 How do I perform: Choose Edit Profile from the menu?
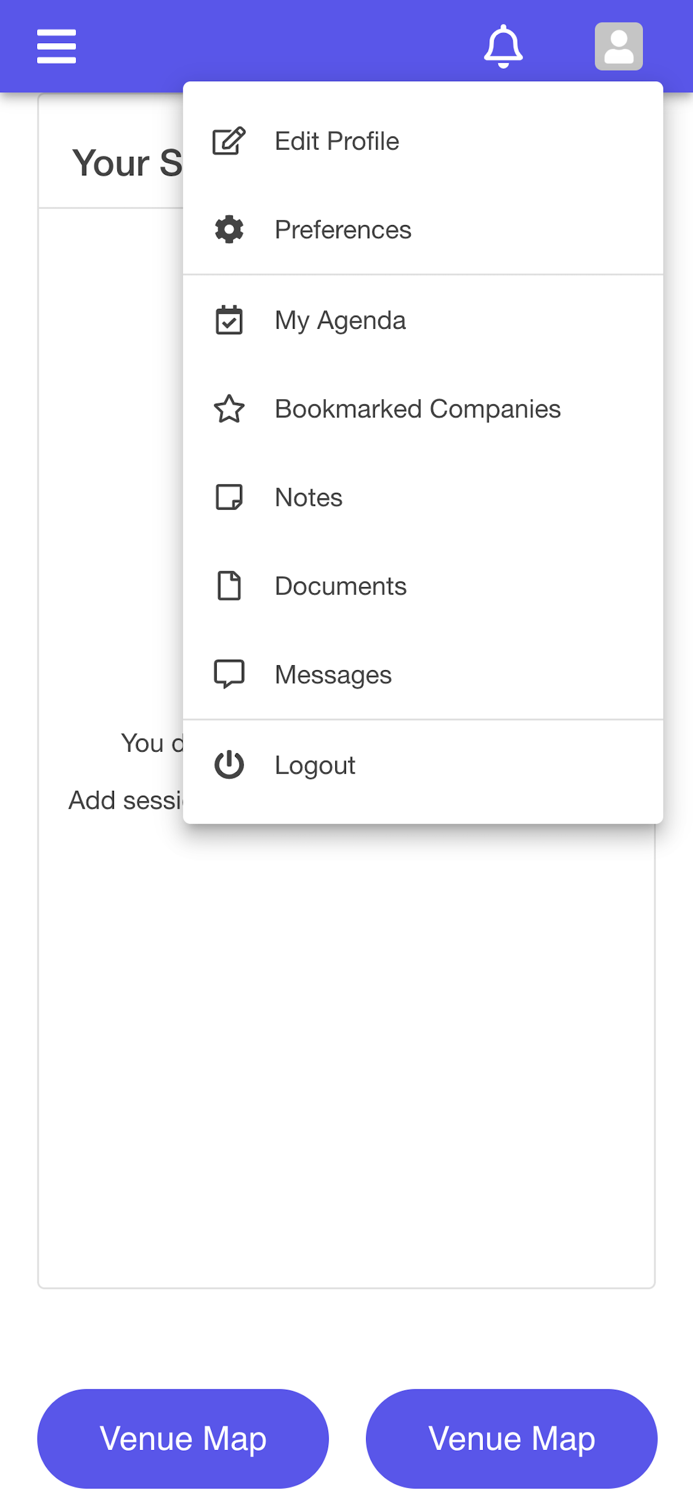(337, 141)
